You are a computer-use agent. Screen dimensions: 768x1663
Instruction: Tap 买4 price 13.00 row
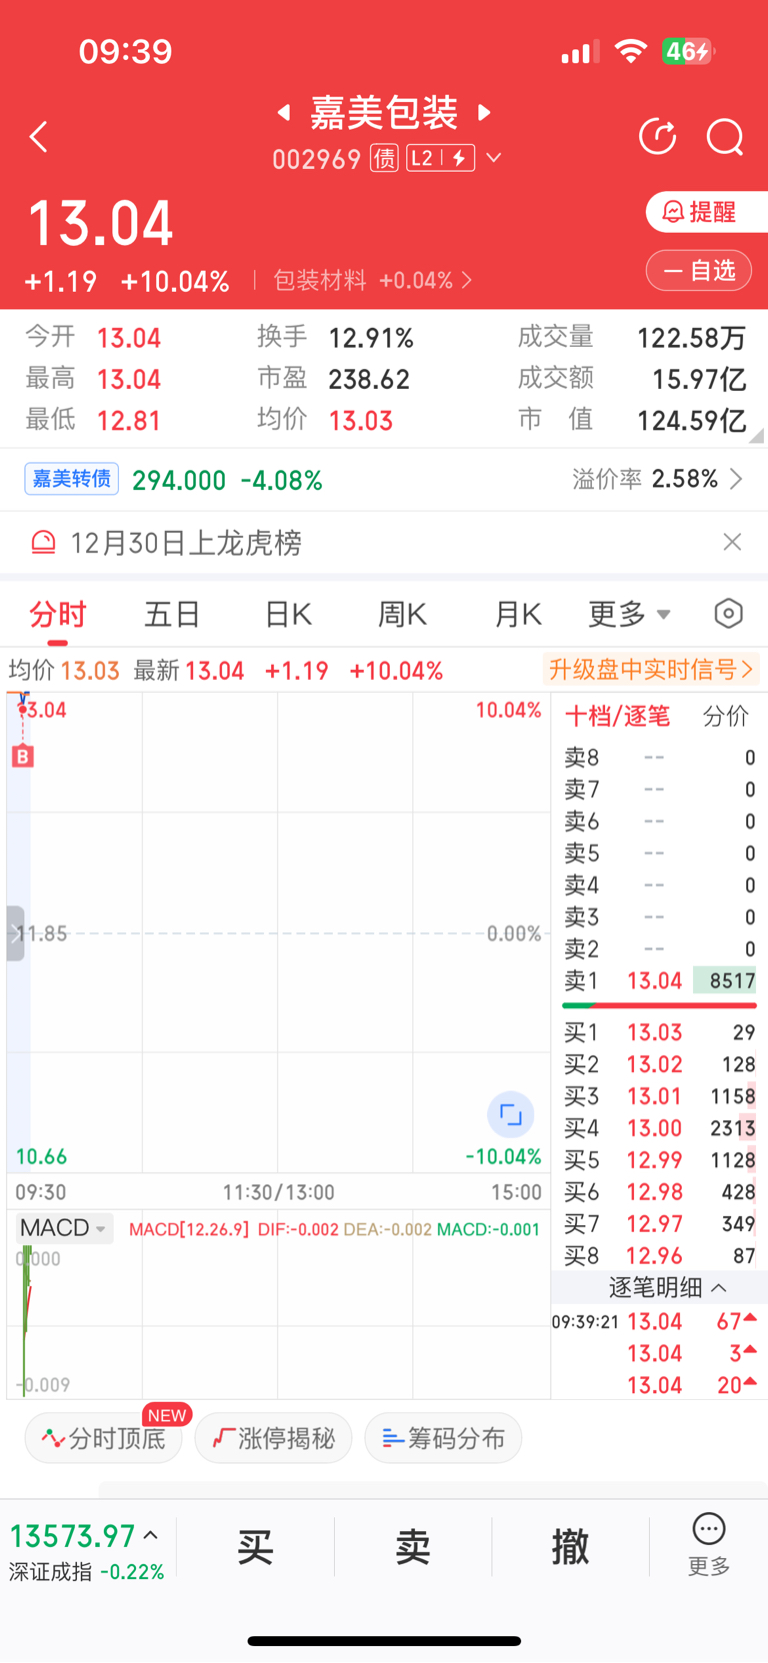(x=659, y=1128)
